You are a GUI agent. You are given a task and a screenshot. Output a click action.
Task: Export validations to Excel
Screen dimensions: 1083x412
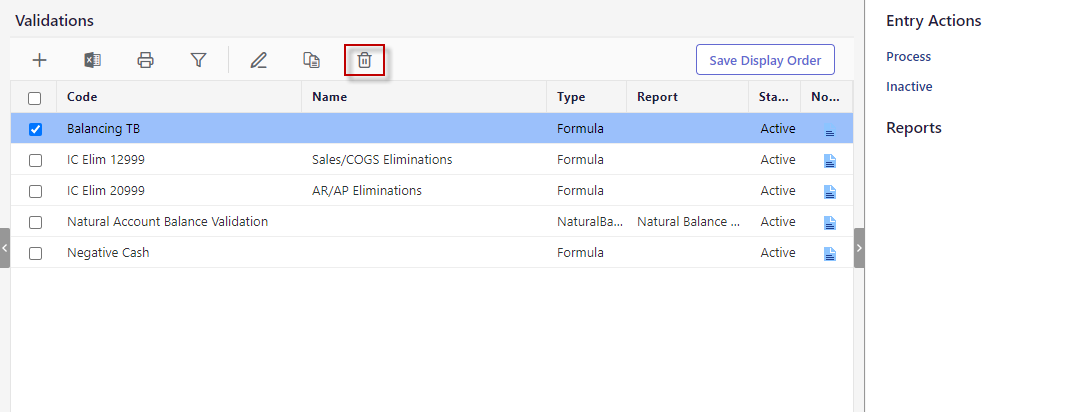point(93,60)
